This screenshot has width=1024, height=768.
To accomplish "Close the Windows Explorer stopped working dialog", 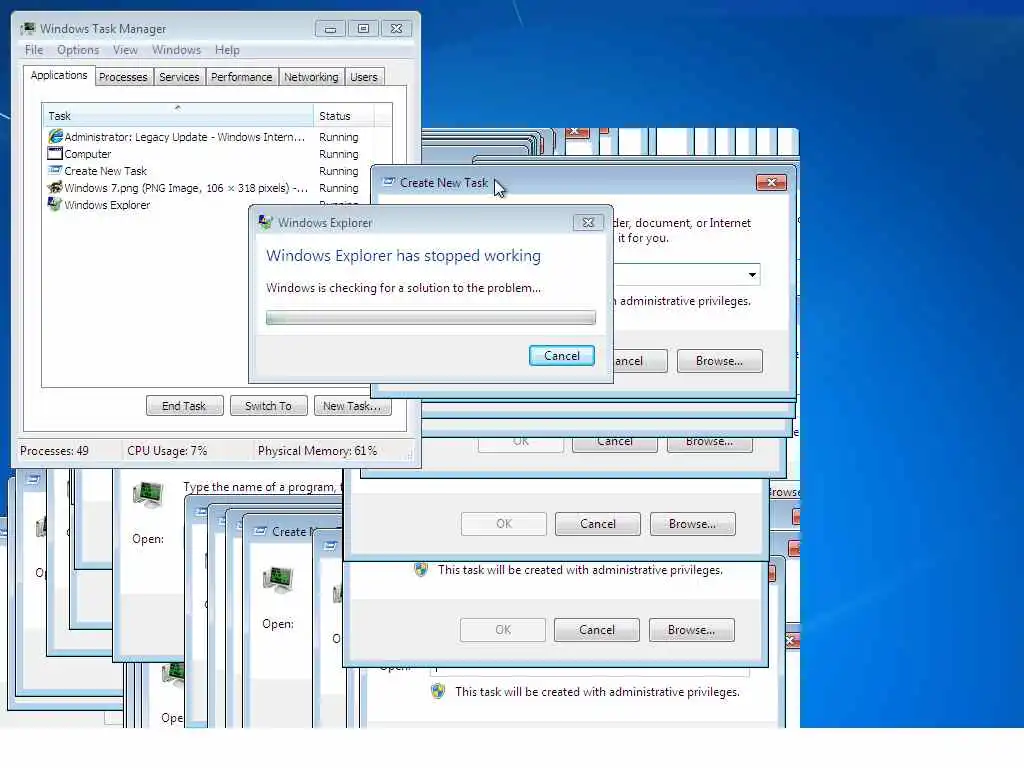I will (588, 223).
